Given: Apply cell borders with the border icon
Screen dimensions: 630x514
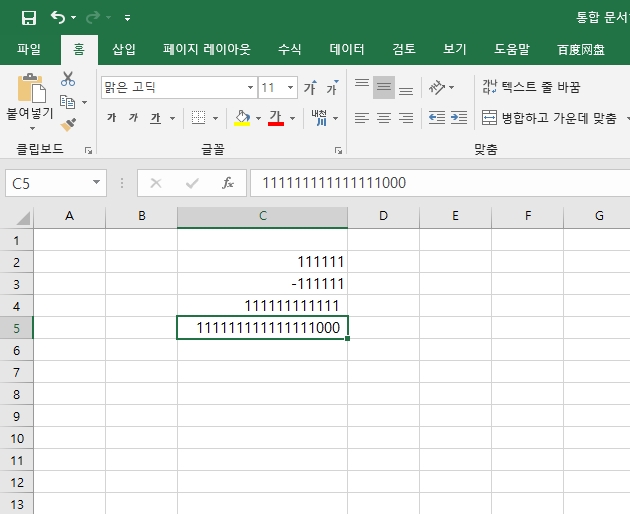Looking at the screenshot, I should click(198, 118).
